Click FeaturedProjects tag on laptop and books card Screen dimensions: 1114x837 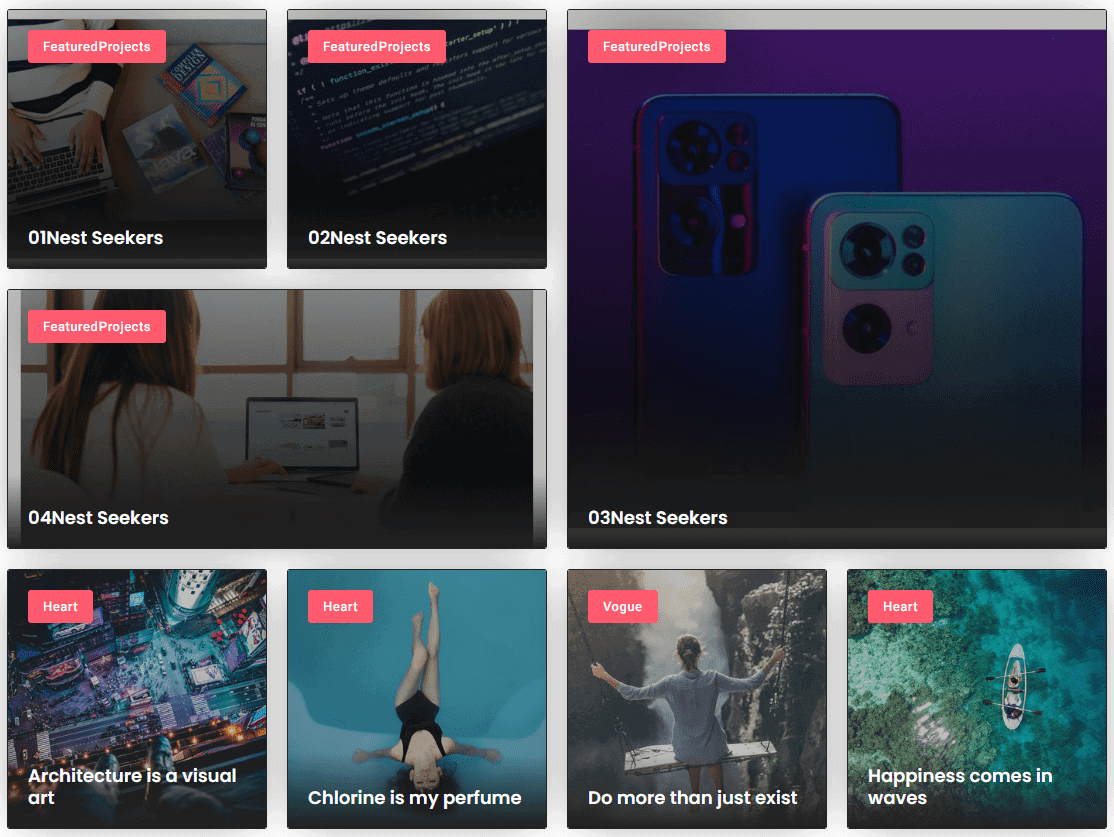pos(97,47)
